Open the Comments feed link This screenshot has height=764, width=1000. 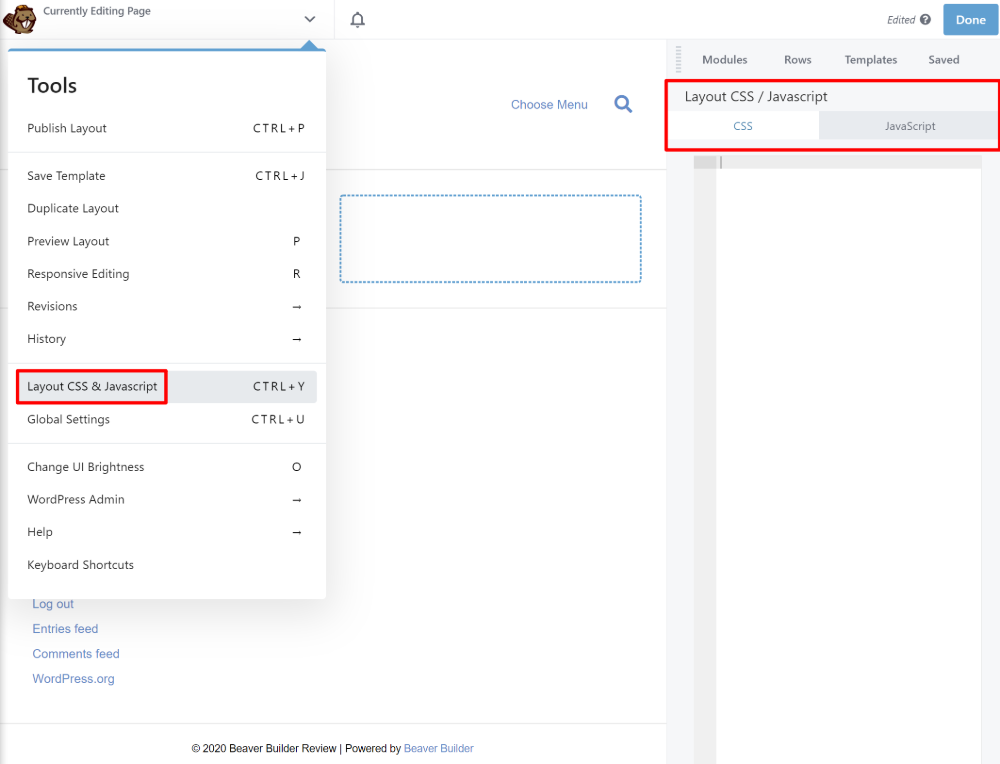(76, 654)
